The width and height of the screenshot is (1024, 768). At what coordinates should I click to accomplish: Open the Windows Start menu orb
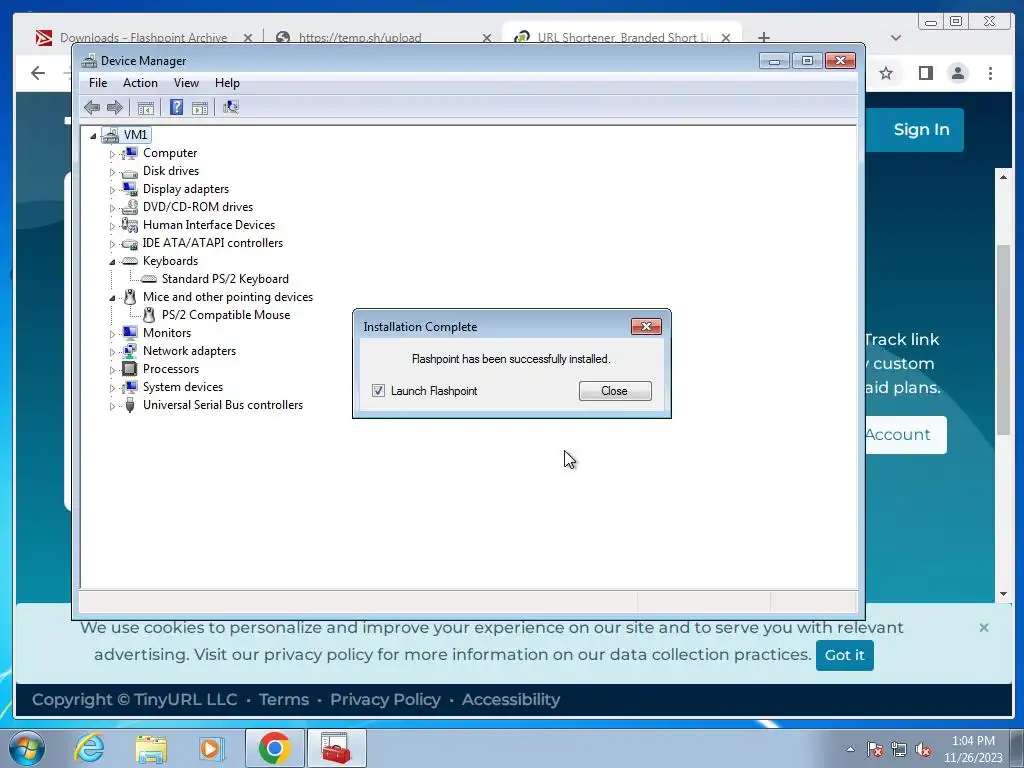pos(27,748)
